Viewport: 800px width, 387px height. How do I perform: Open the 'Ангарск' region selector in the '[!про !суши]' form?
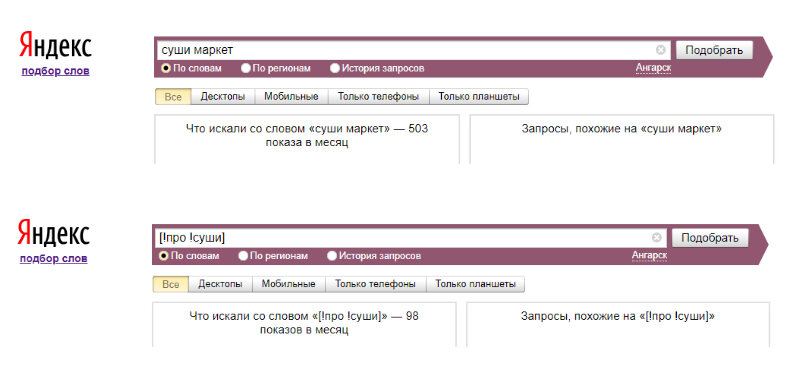649,254
